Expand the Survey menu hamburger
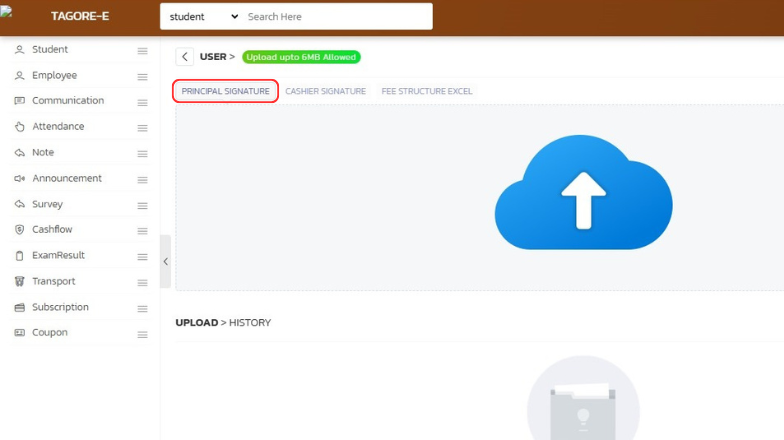The width and height of the screenshot is (784, 440). (142, 205)
